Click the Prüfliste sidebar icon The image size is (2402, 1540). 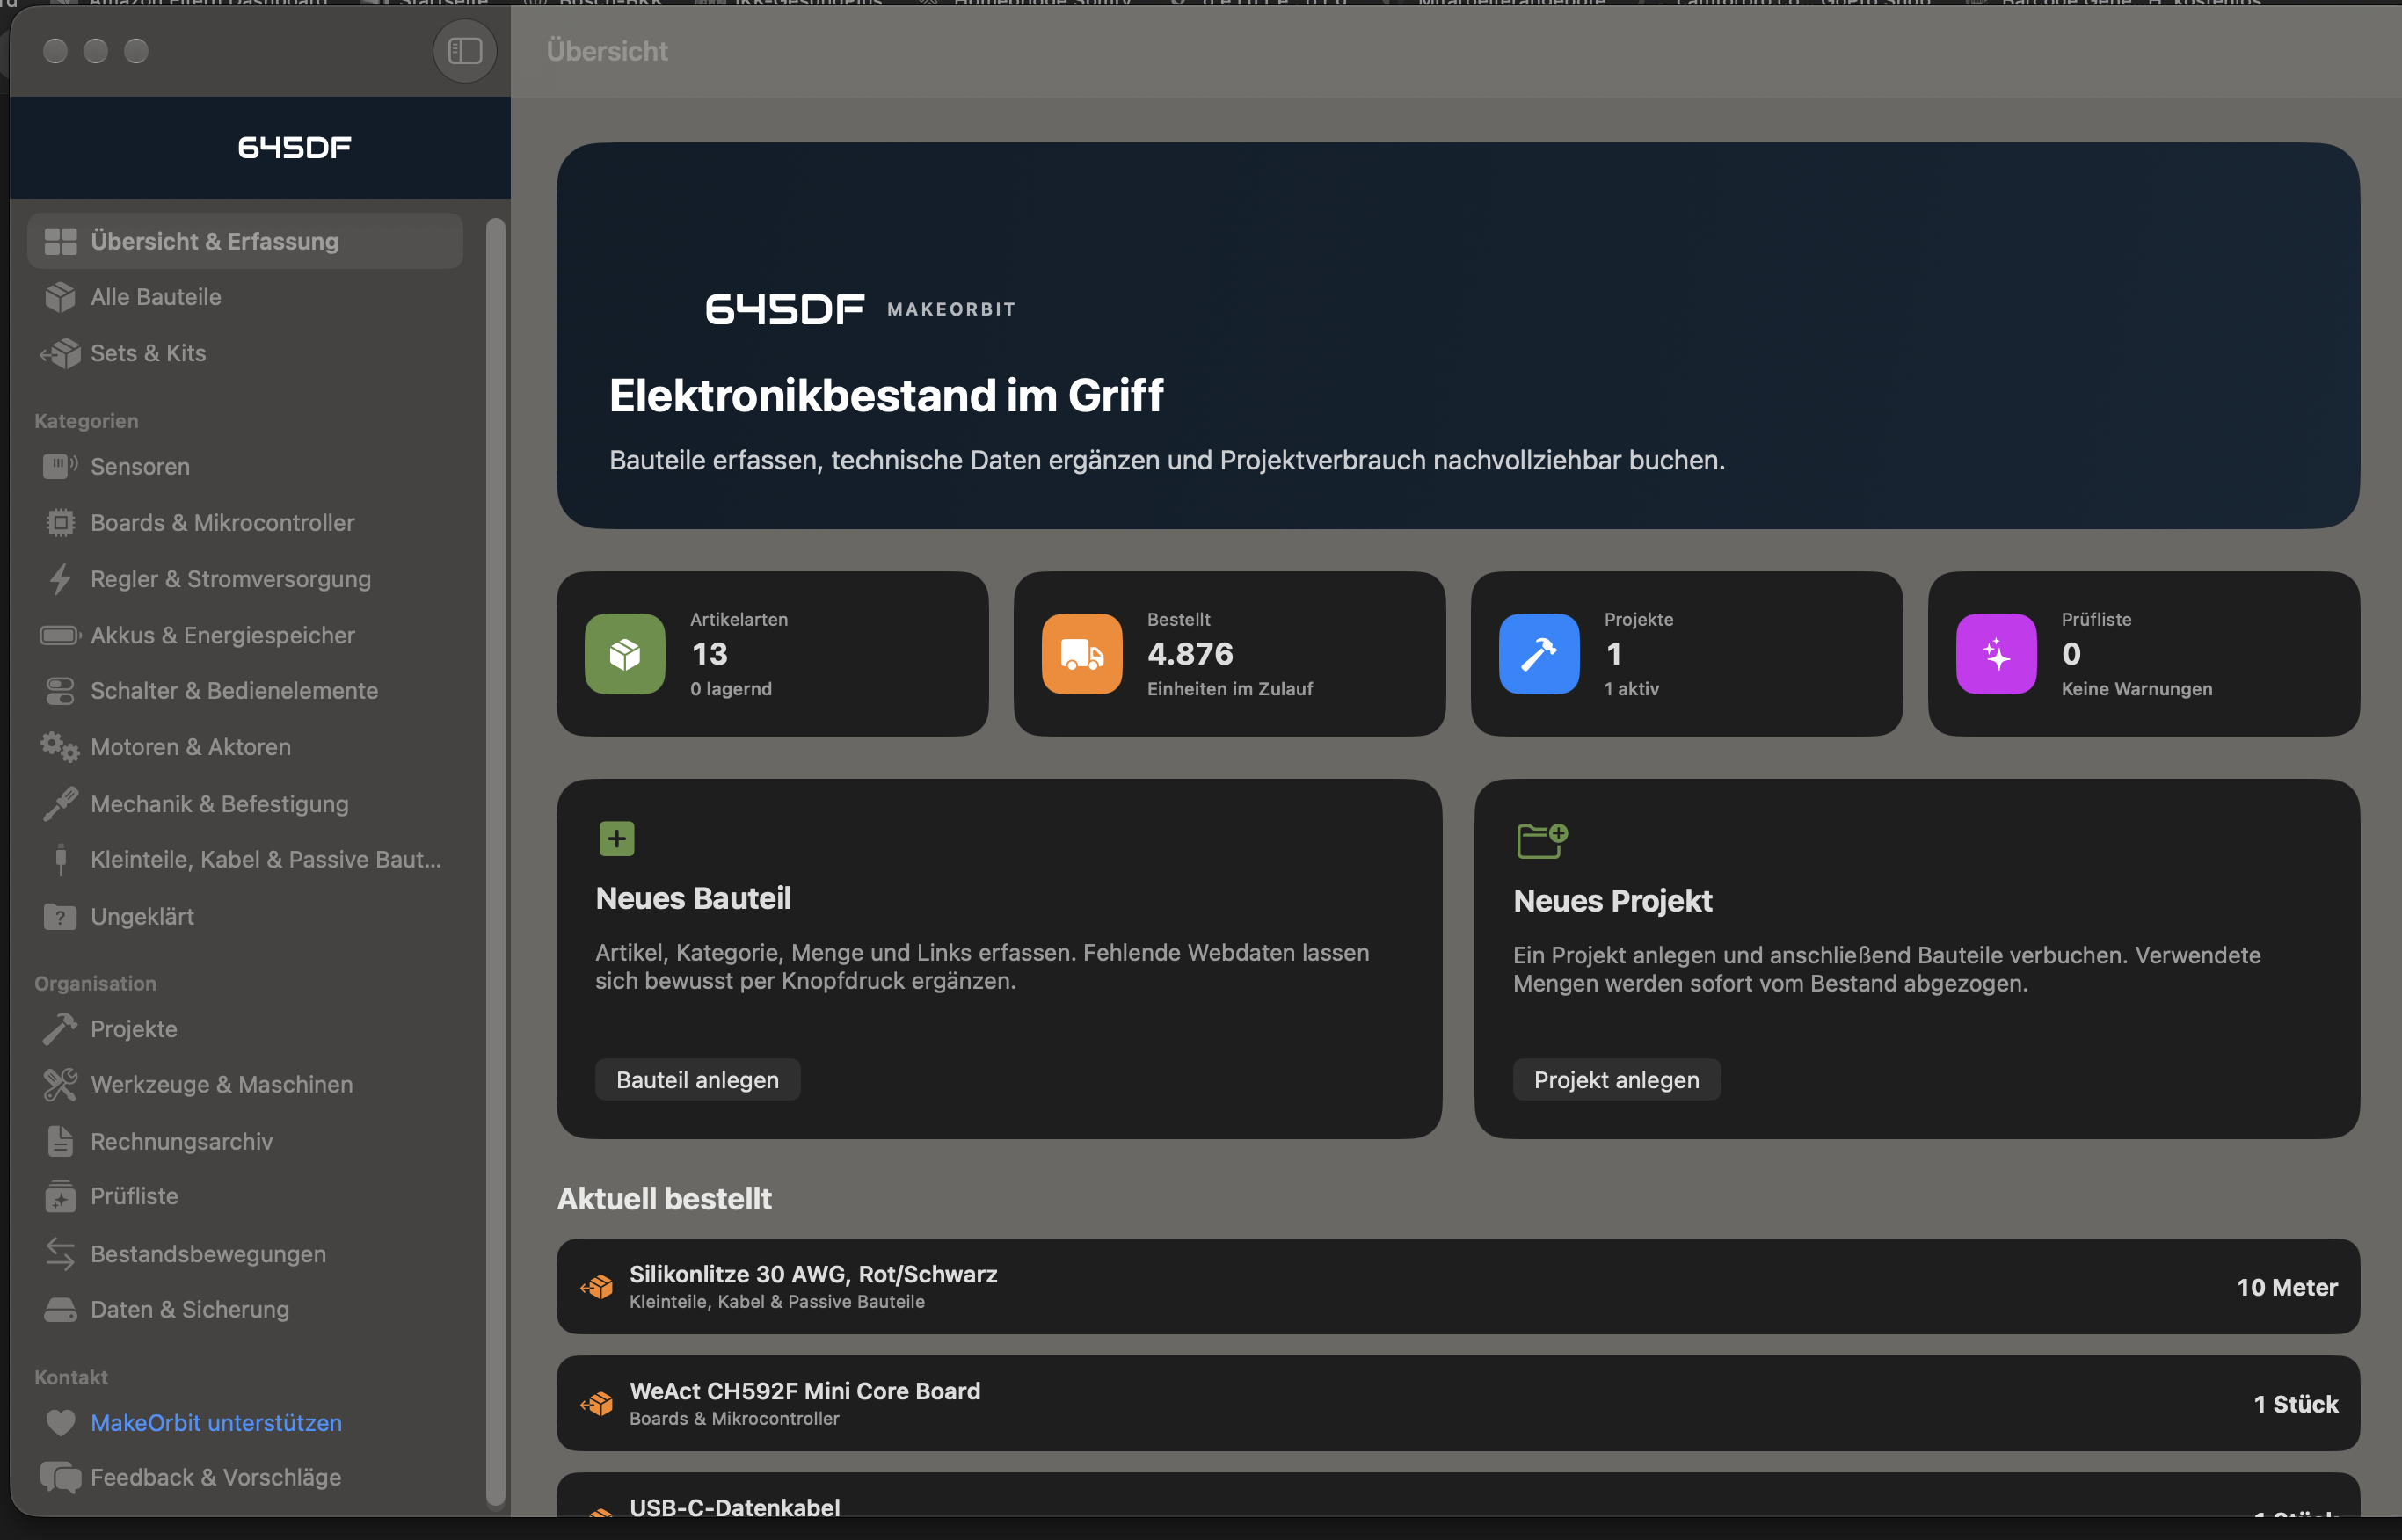click(x=60, y=1196)
